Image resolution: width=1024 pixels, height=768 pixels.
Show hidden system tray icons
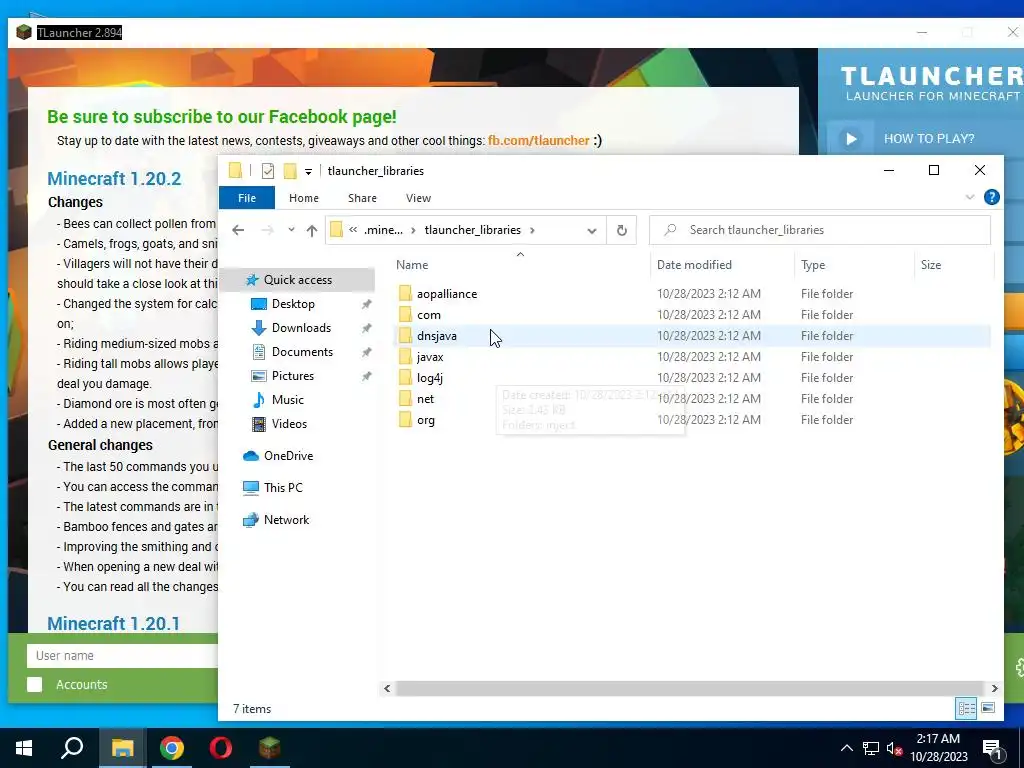point(846,748)
